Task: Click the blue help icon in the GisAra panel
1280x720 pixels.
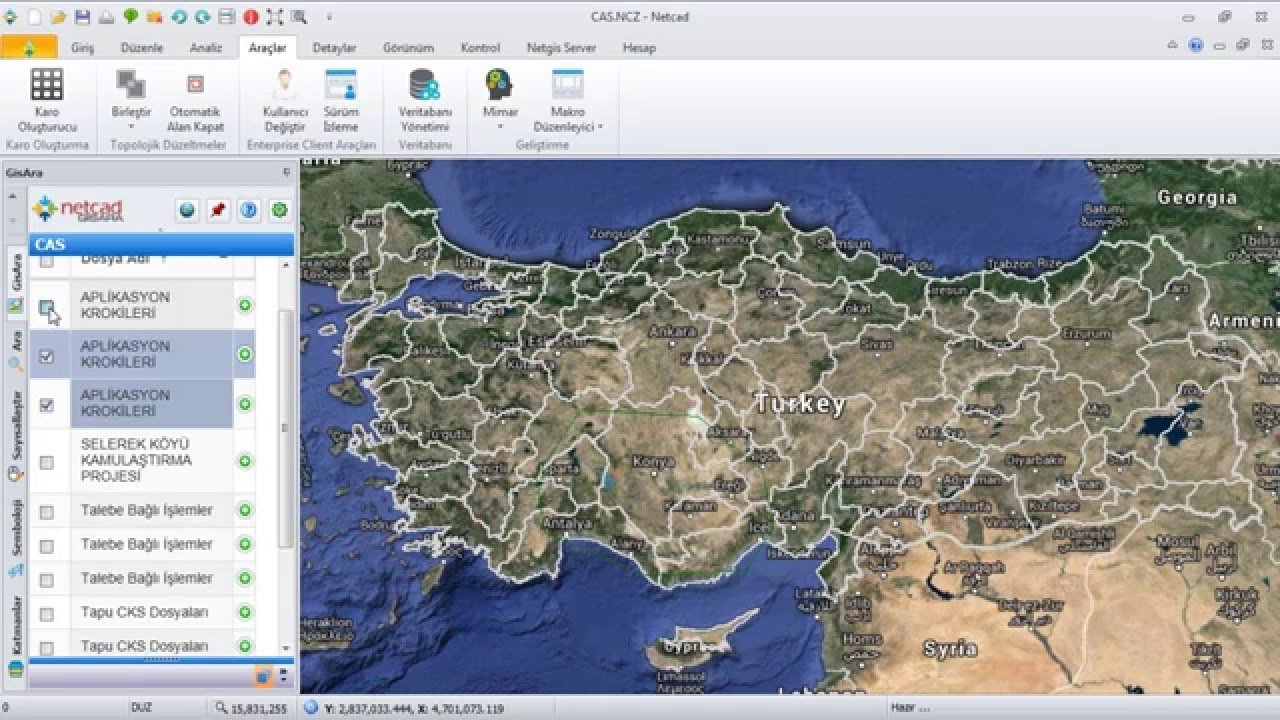Action: (249, 210)
